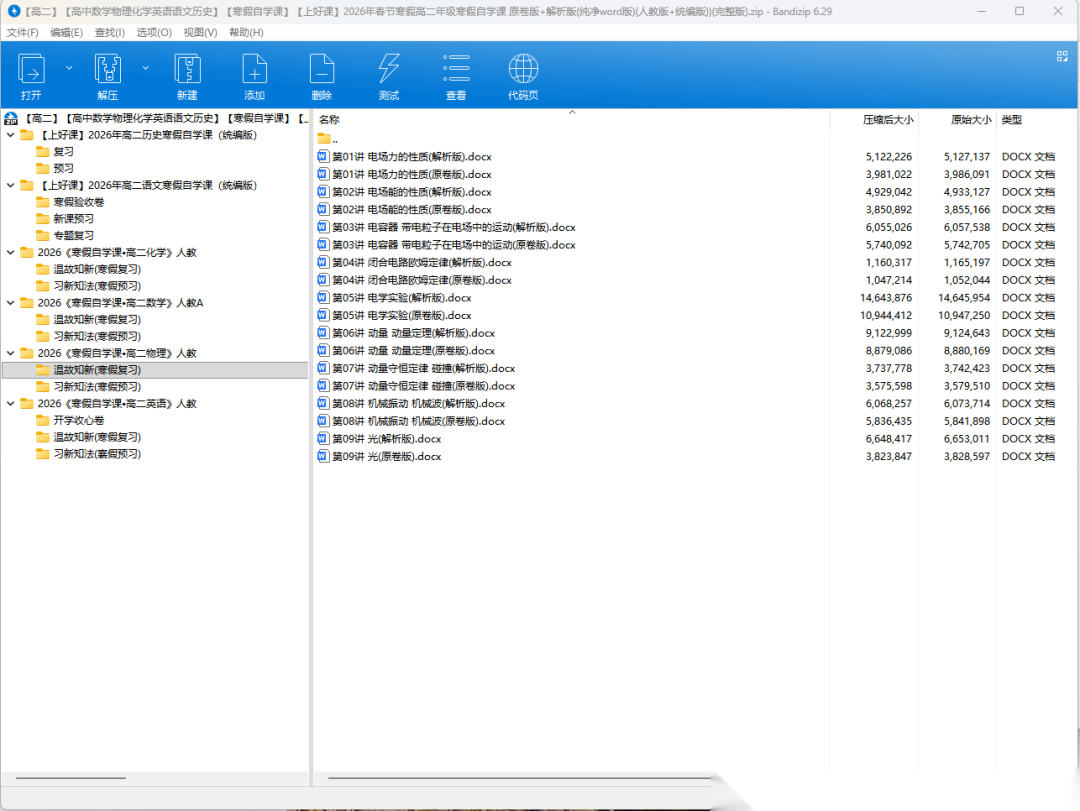Open the 选项(O) menu
The image size is (1080, 811).
coord(153,32)
